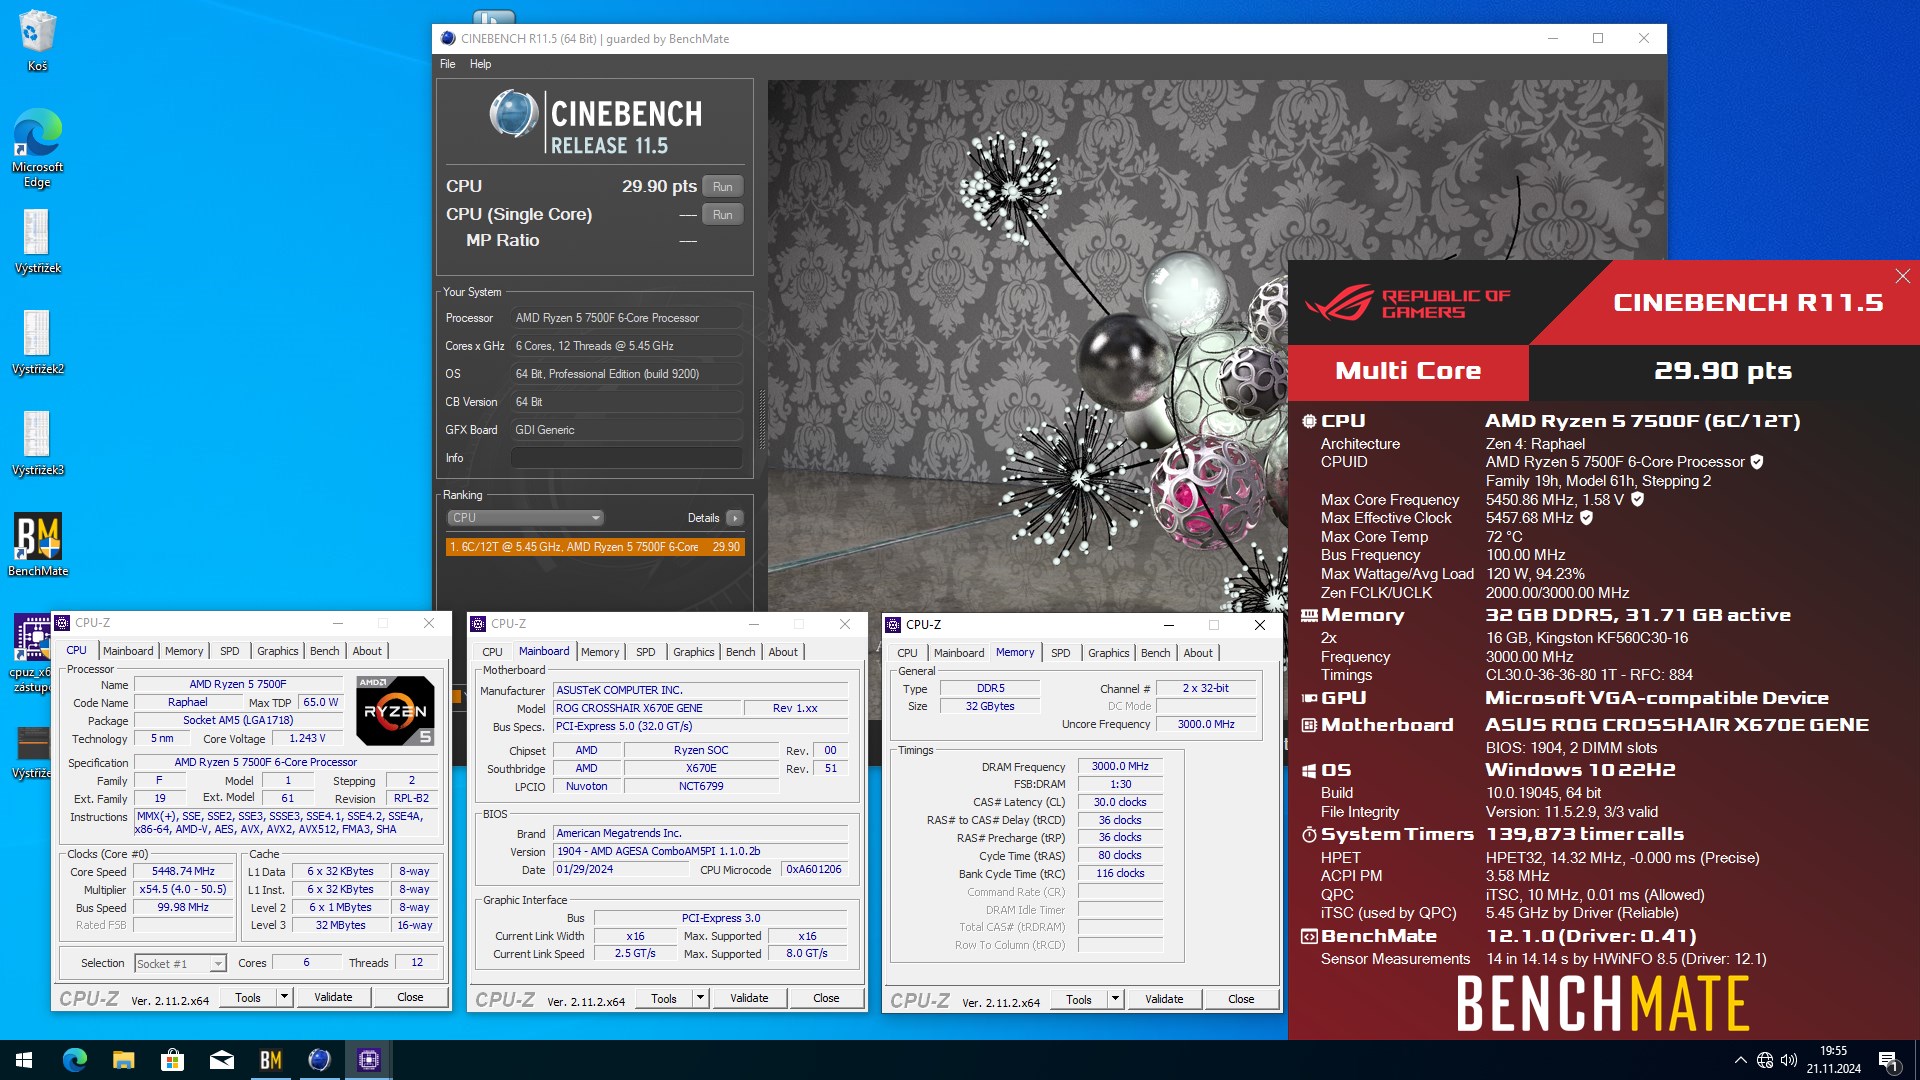Click Validate in first CPU-Z window
Screen dimensions: 1920x1080
coord(333,998)
